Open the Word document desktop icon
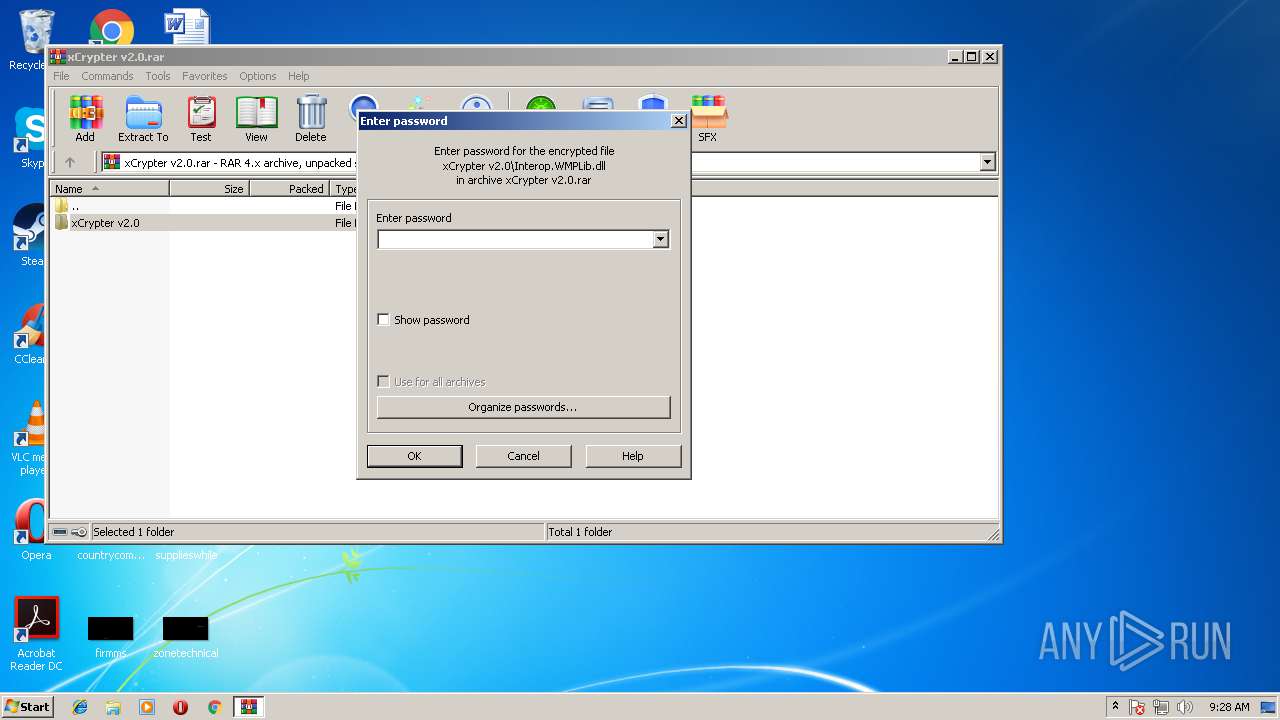1280x720 pixels. pos(188,27)
